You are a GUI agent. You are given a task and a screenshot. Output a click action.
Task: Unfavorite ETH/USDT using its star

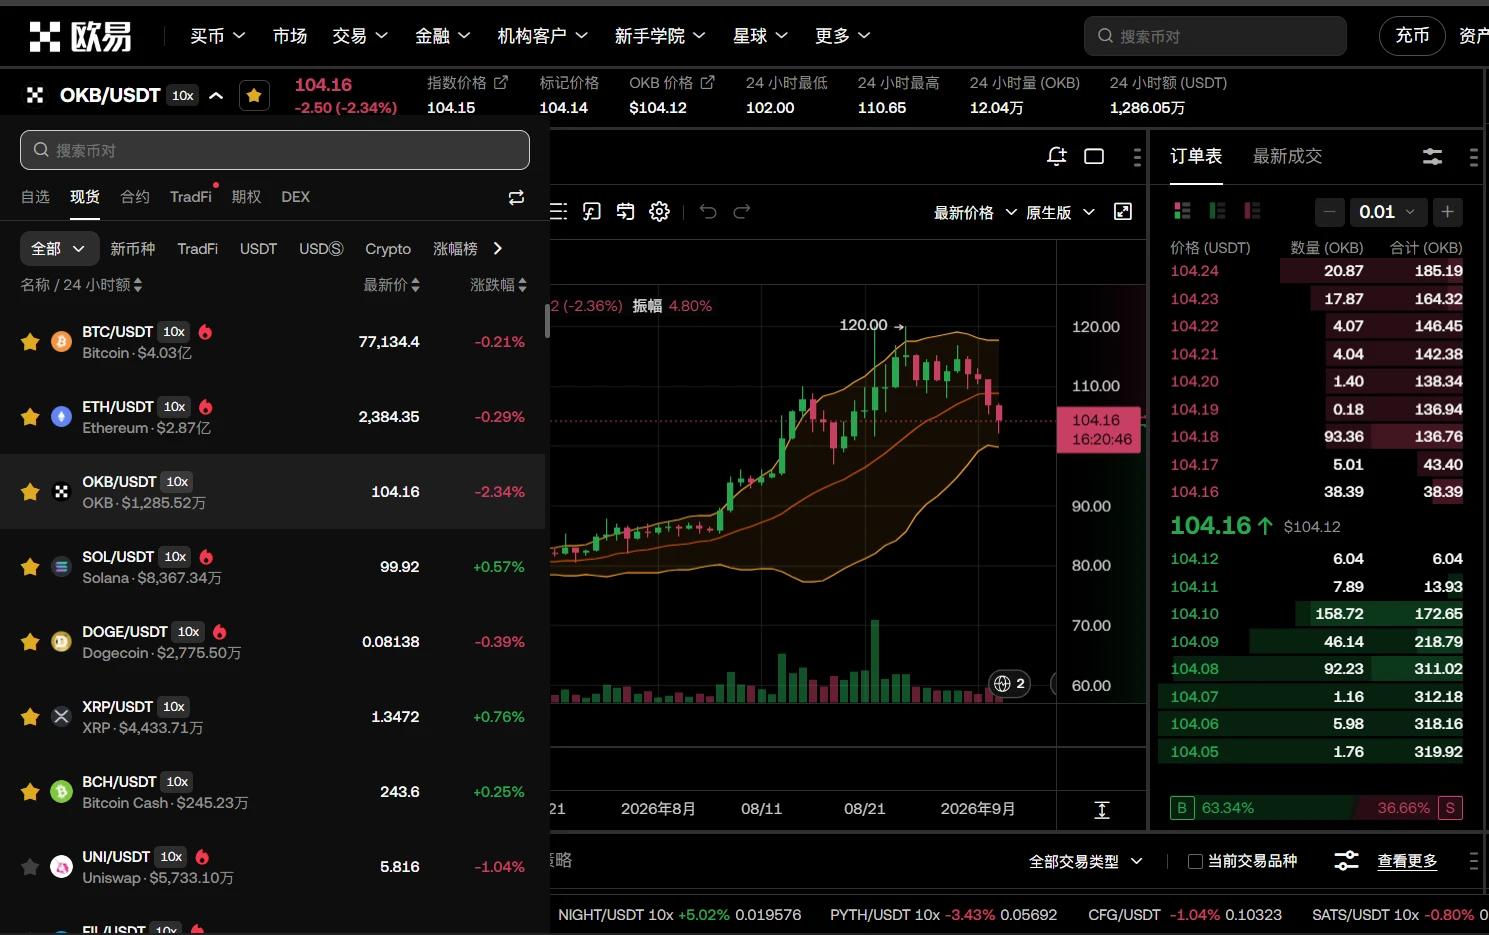point(30,417)
